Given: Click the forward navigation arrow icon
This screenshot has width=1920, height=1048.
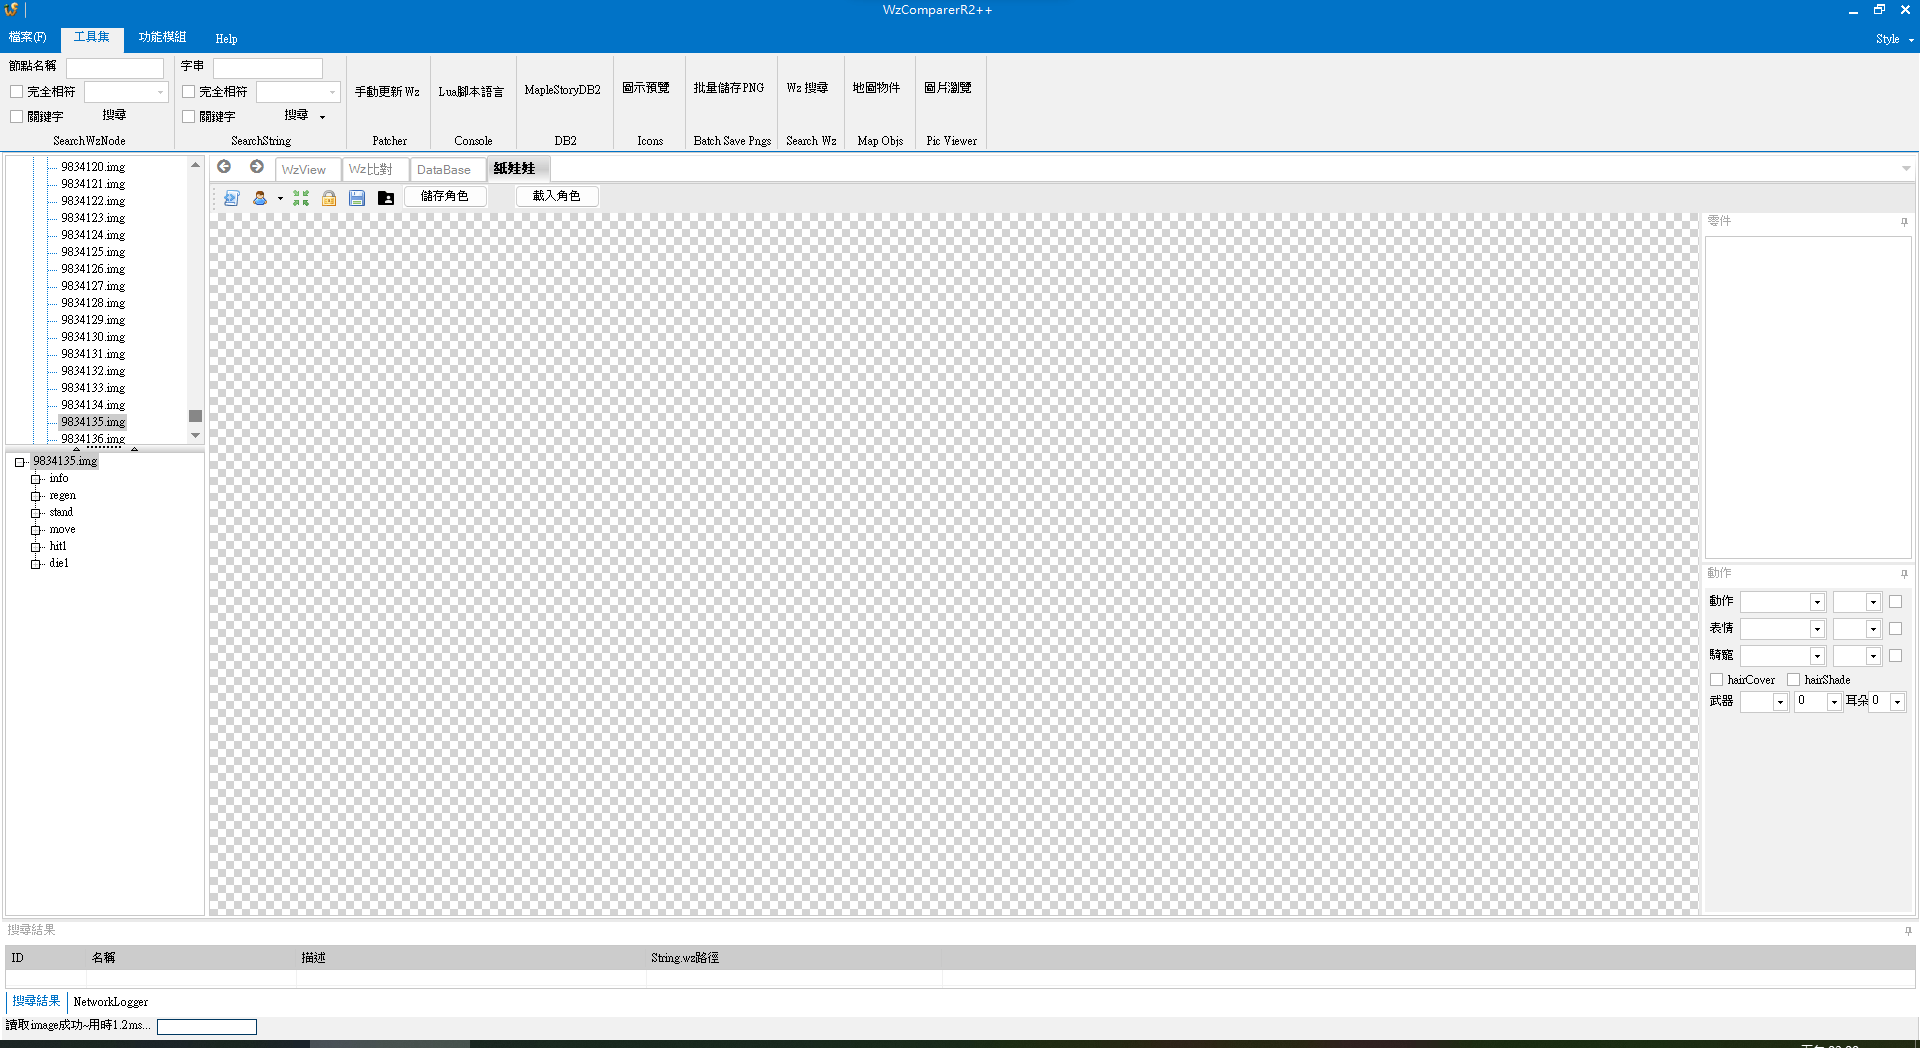Looking at the screenshot, I should point(257,167).
